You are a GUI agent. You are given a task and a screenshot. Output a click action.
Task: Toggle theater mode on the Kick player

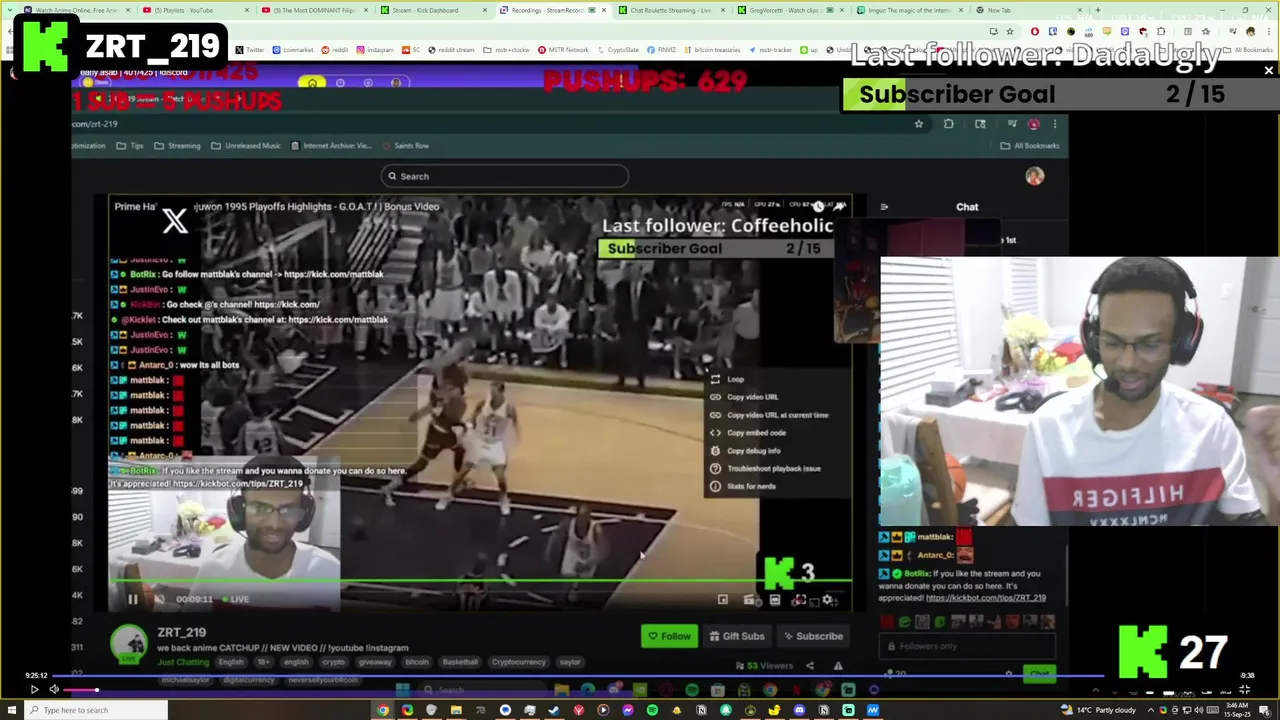pyautogui.click(x=774, y=600)
